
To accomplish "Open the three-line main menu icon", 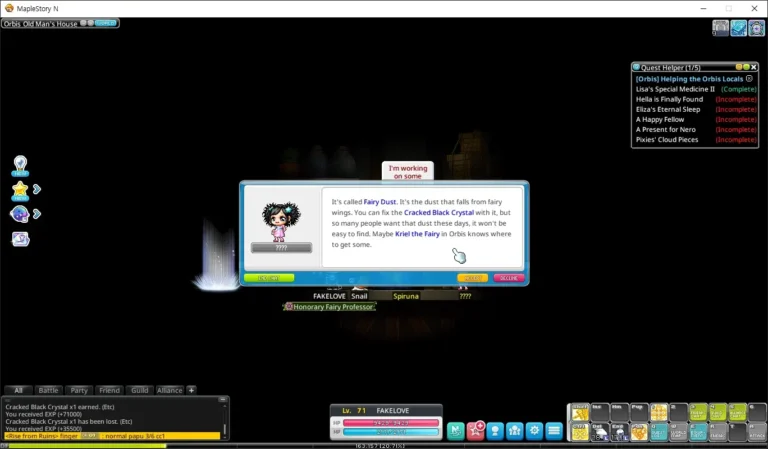I will click(554, 431).
